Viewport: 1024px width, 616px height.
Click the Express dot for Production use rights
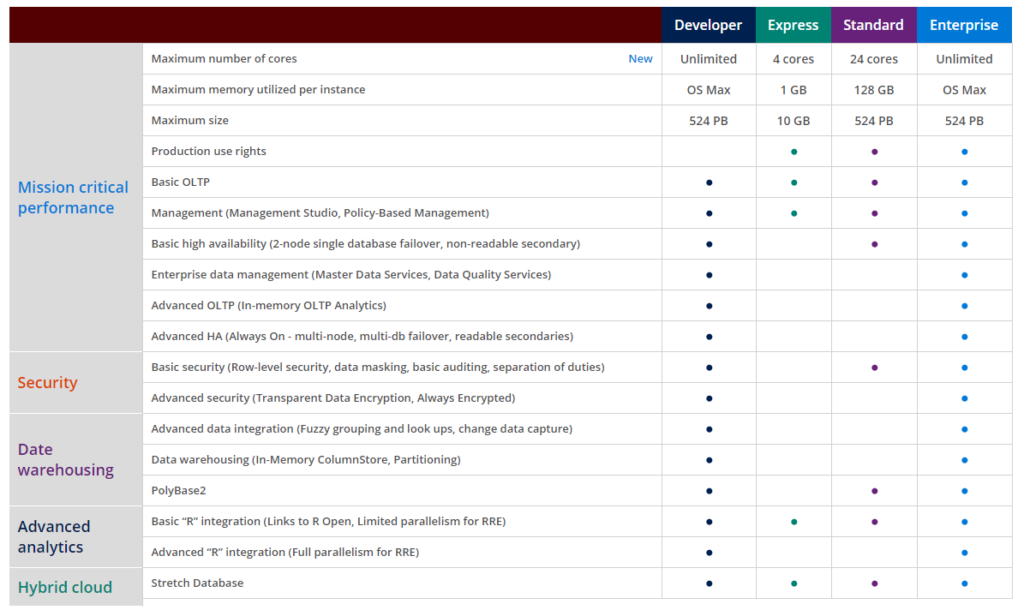793,151
